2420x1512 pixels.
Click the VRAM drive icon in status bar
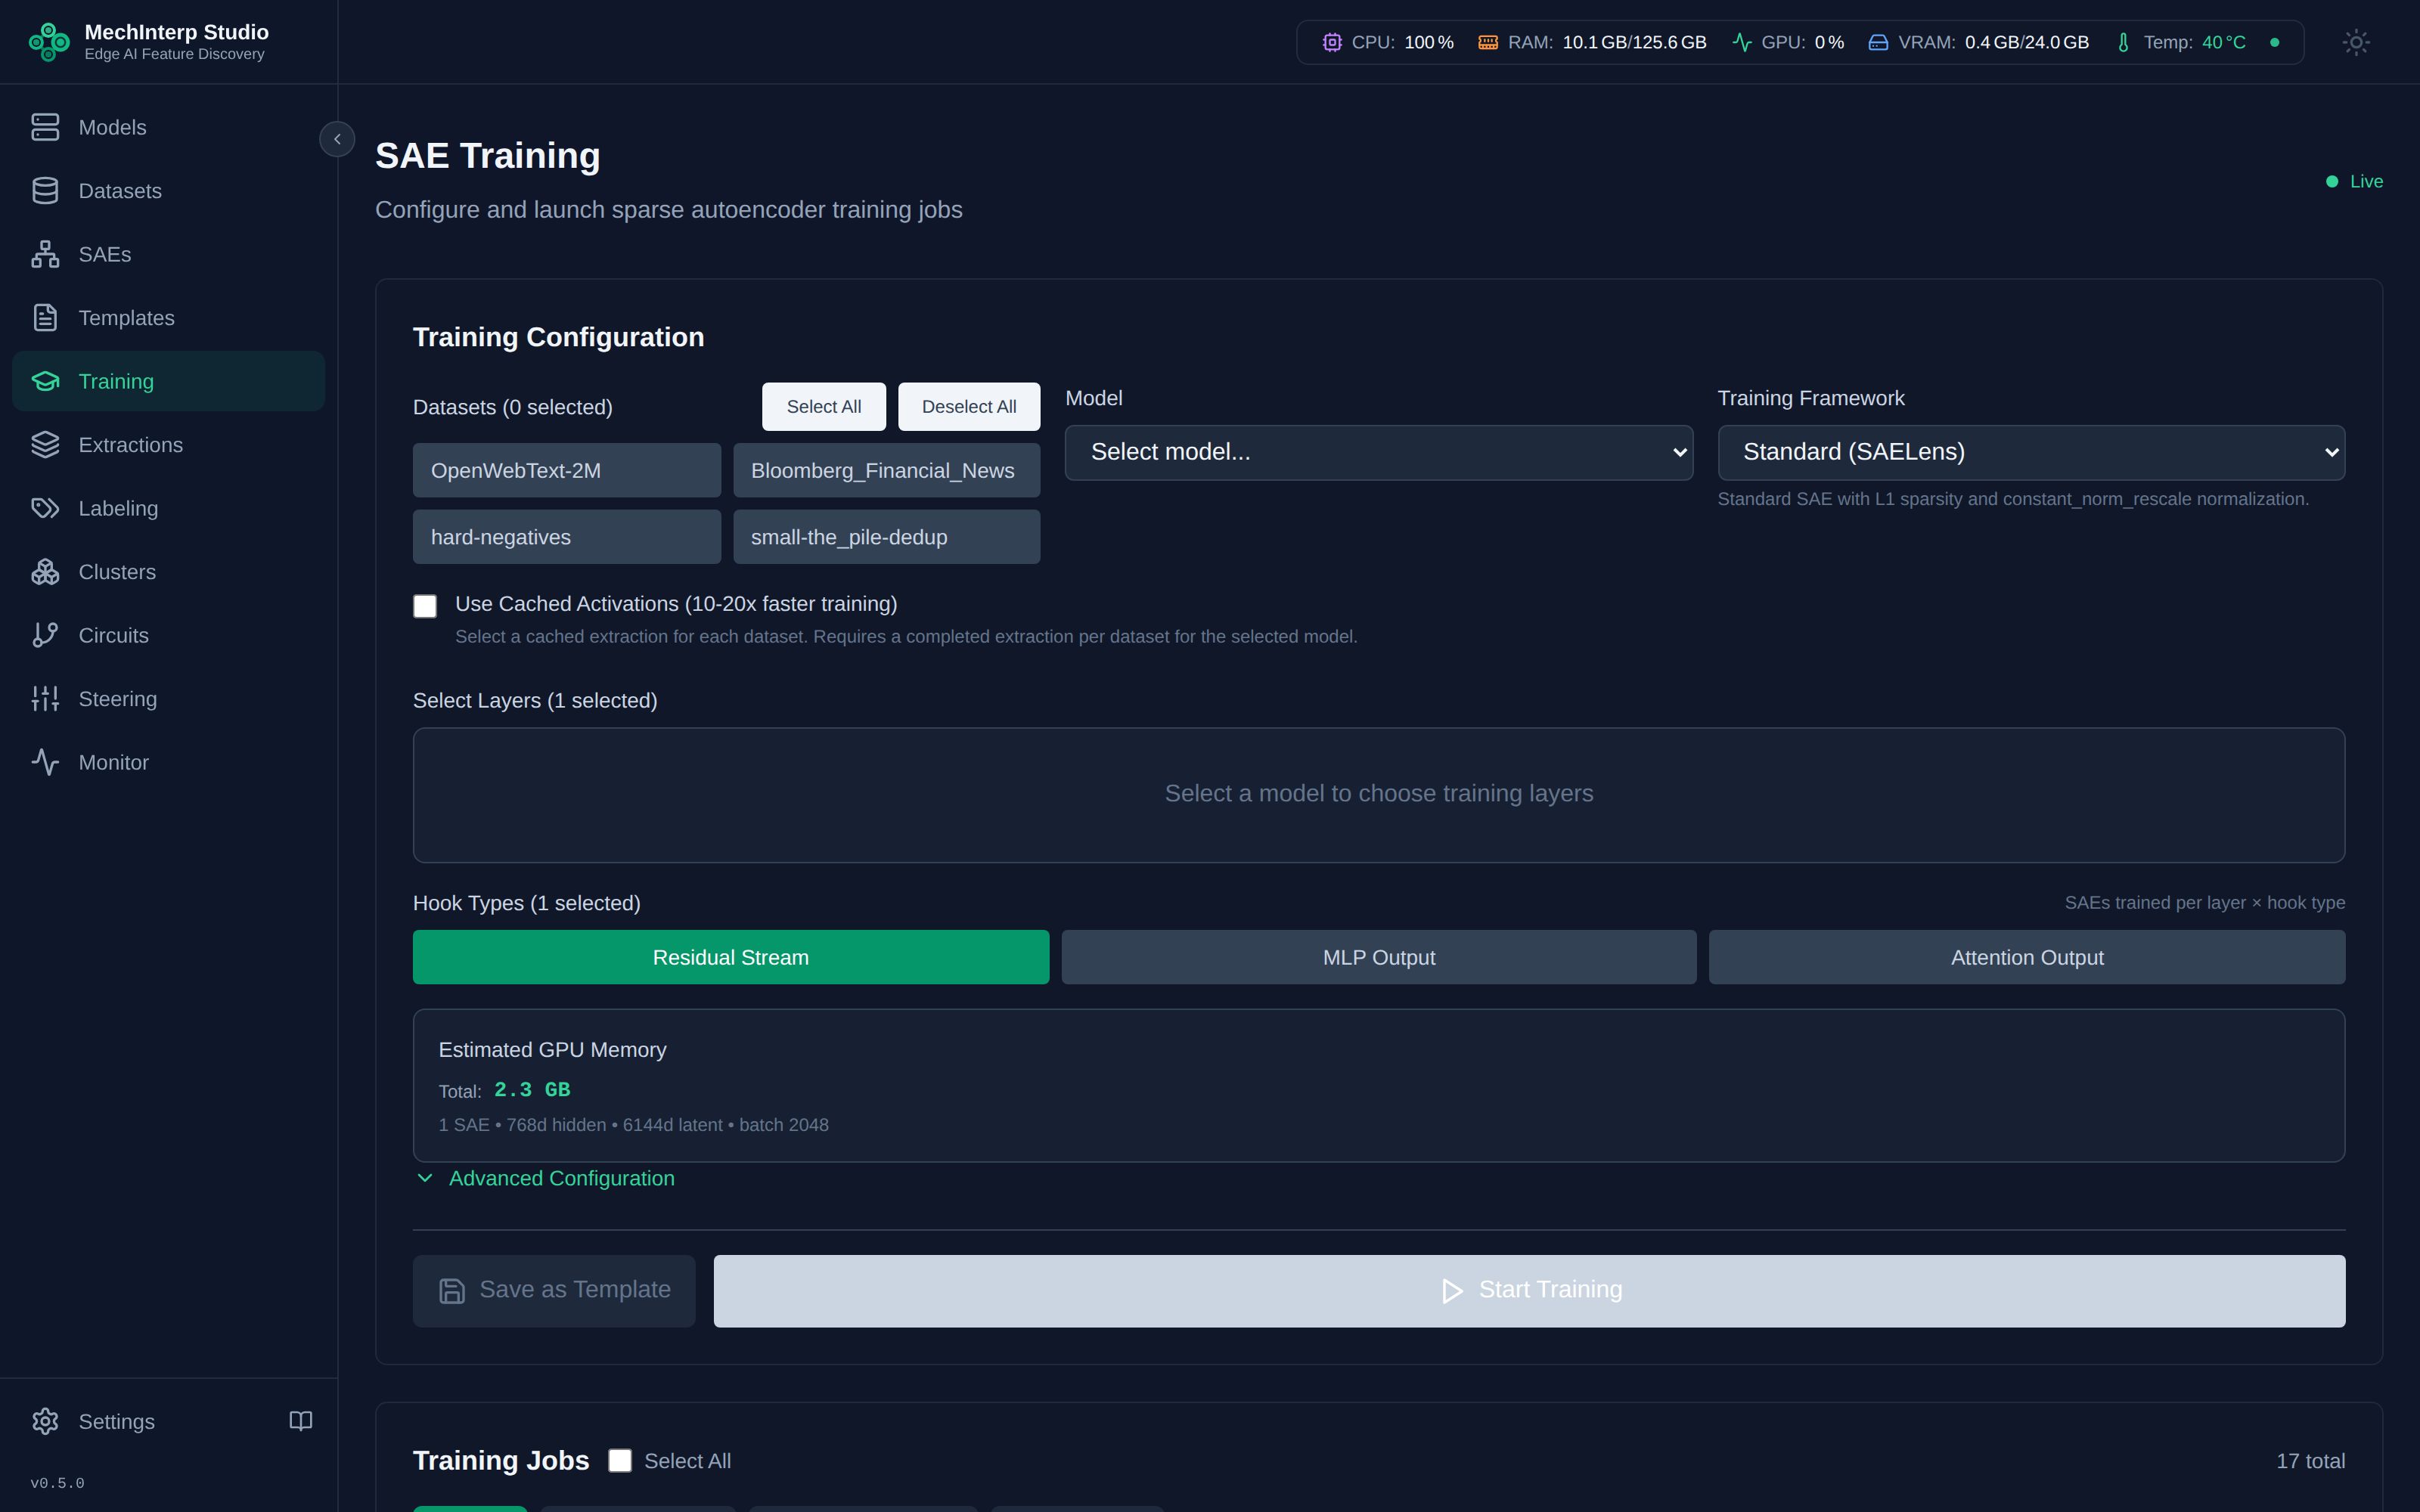(1878, 42)
